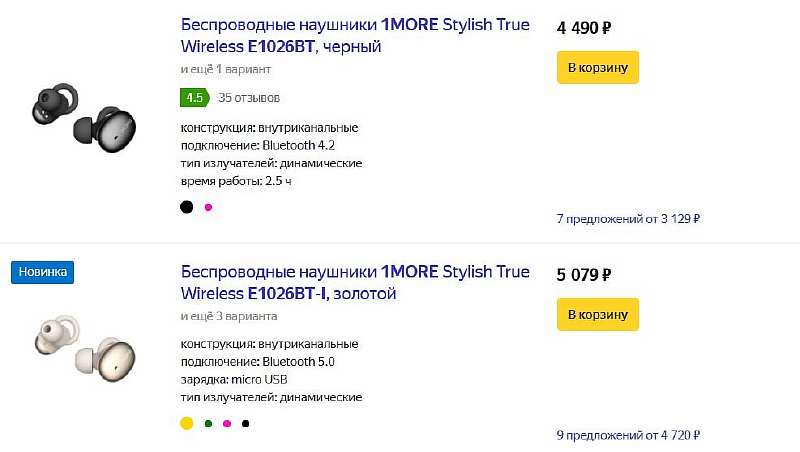
Task: View 9 предложений от 4 720 ₽
Action: click(627, 435)
